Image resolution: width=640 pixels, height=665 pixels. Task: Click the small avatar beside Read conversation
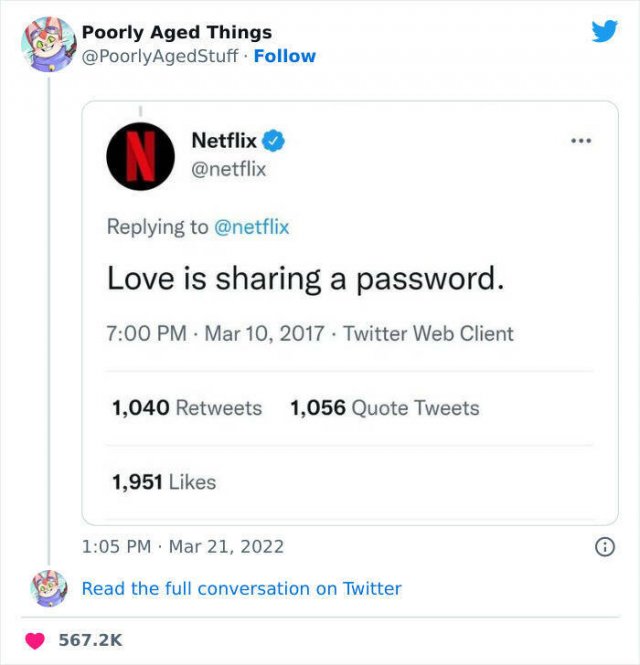pyautogui.click(x=49, y=589)
